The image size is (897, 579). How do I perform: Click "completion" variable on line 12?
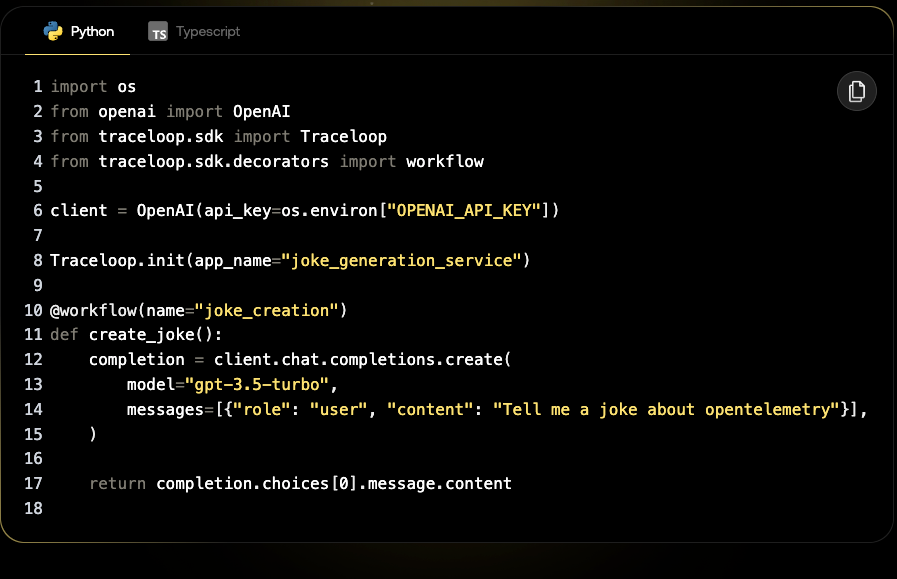pyautogui.click(x=137, y=360)
